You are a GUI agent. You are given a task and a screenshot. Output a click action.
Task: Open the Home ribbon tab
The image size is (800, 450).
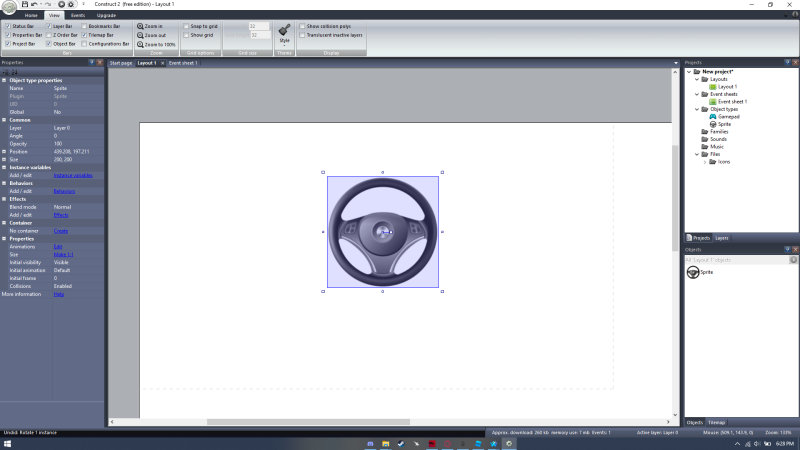click(x=31, y=15)
